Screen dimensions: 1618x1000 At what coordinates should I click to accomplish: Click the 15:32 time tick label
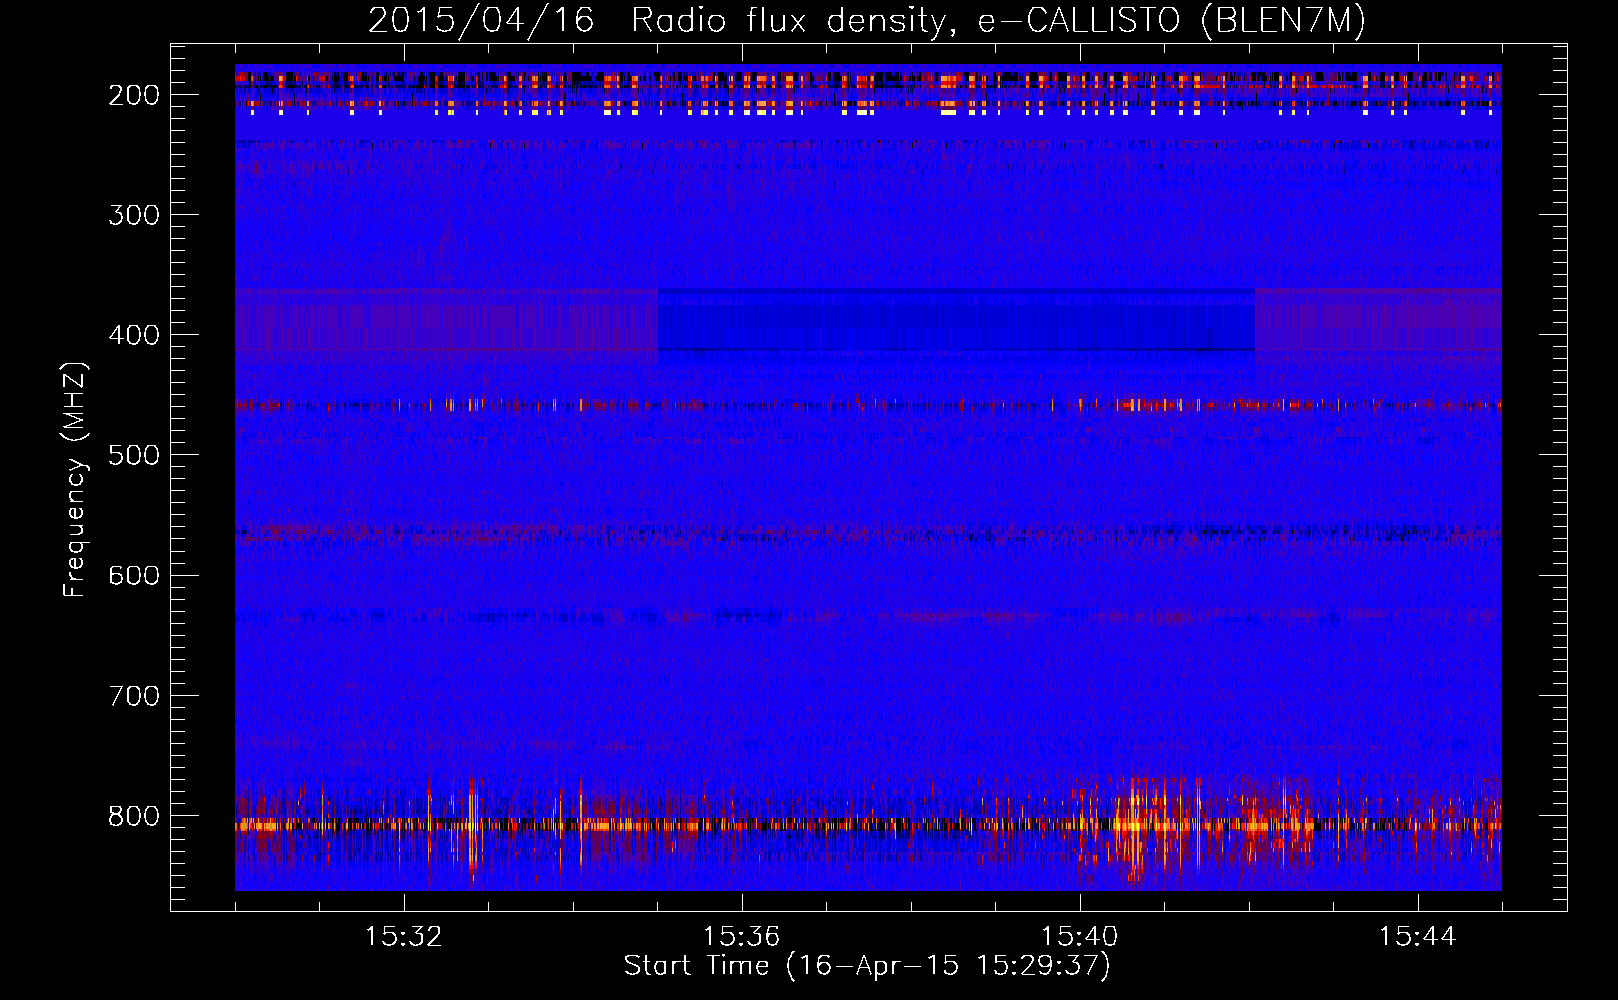click(x=404, y=937)
